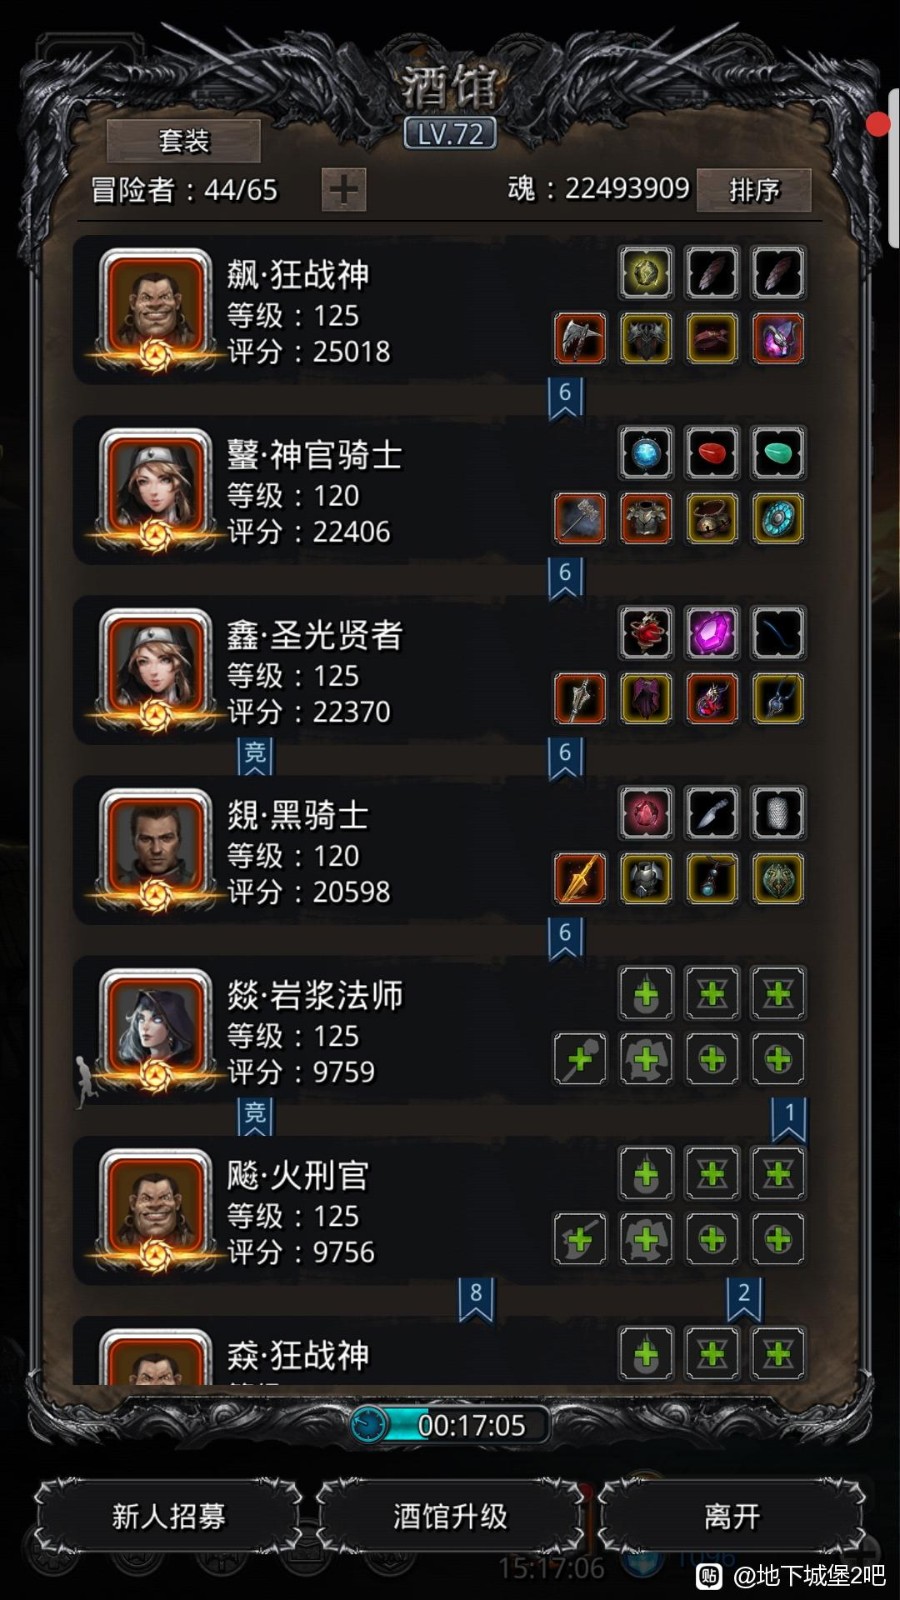Tap the 酒馆升级 tavern upgrade button
The image size is (900, 1600).
pos(450,1516)
